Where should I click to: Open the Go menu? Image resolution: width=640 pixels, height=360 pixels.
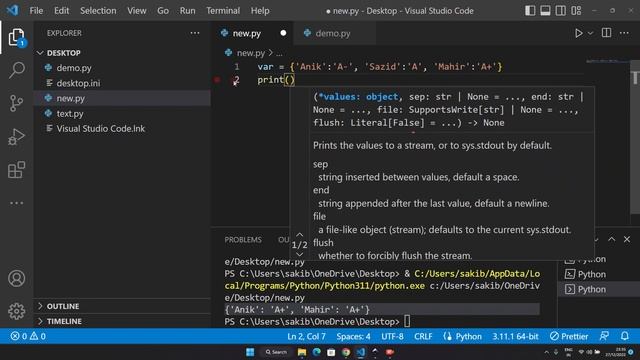(x=163, y=11)
